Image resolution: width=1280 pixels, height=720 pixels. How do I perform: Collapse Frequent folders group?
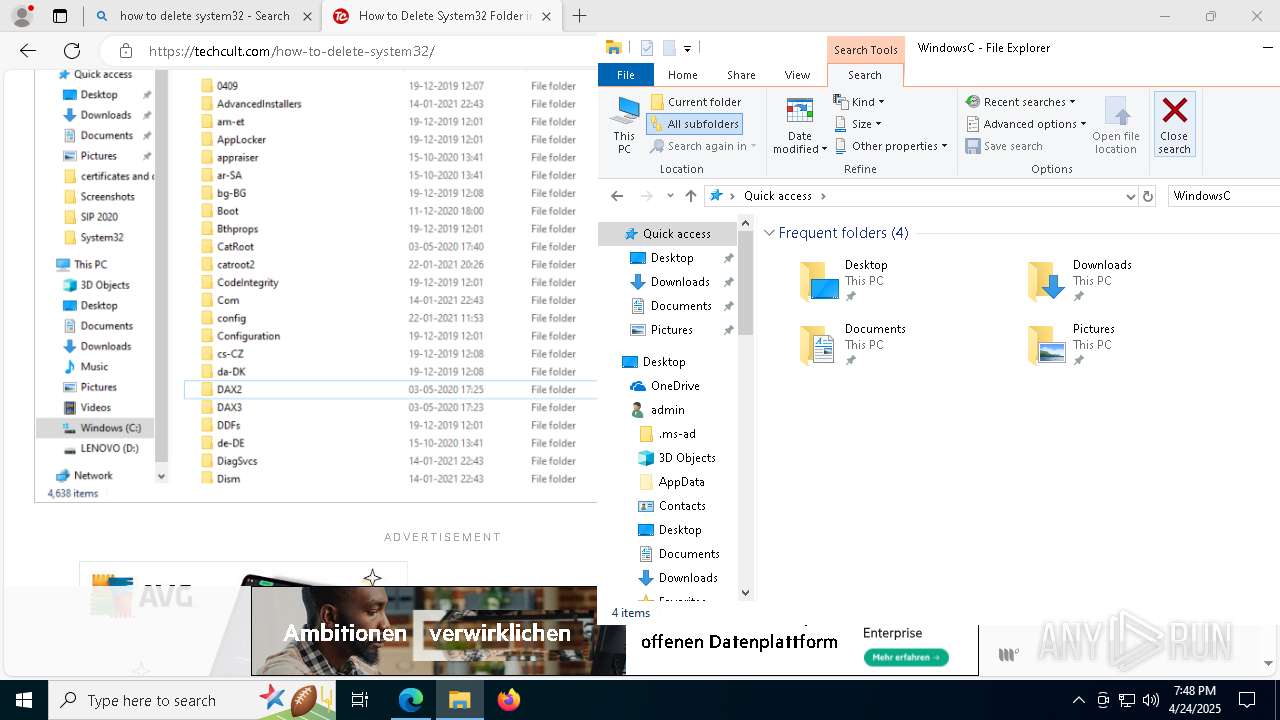pos(769,233)
